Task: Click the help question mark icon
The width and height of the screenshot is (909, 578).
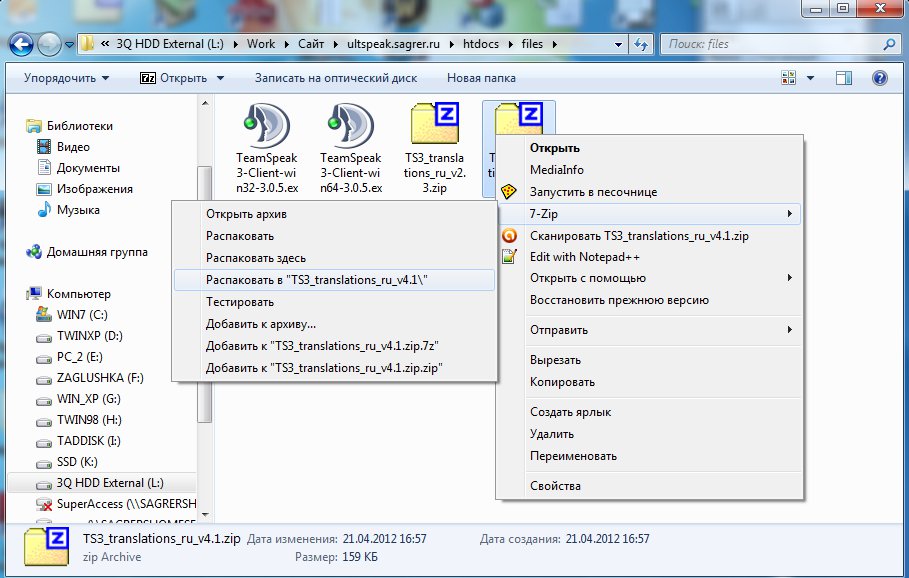Action: [x=880, y=77]
